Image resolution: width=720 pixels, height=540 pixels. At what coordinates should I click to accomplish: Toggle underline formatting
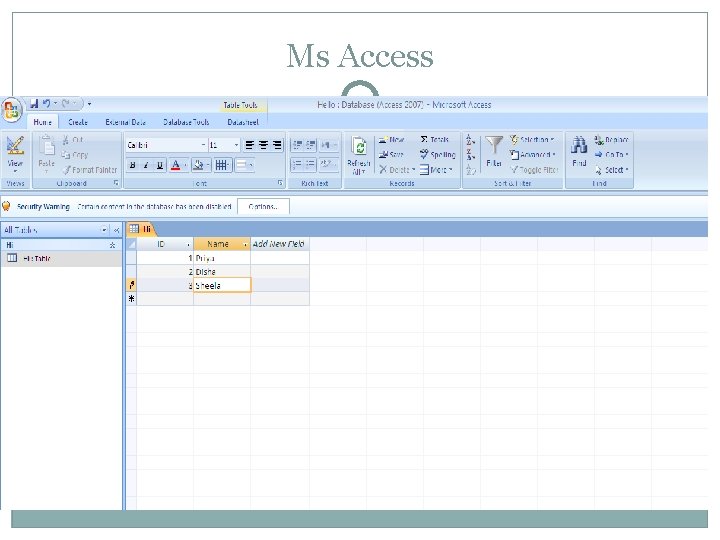(160, 165)
